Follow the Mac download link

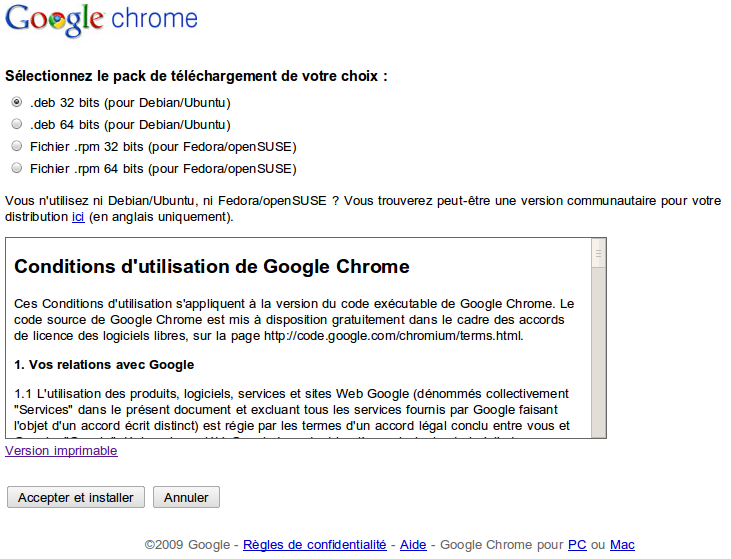click(x=622, y=545)
